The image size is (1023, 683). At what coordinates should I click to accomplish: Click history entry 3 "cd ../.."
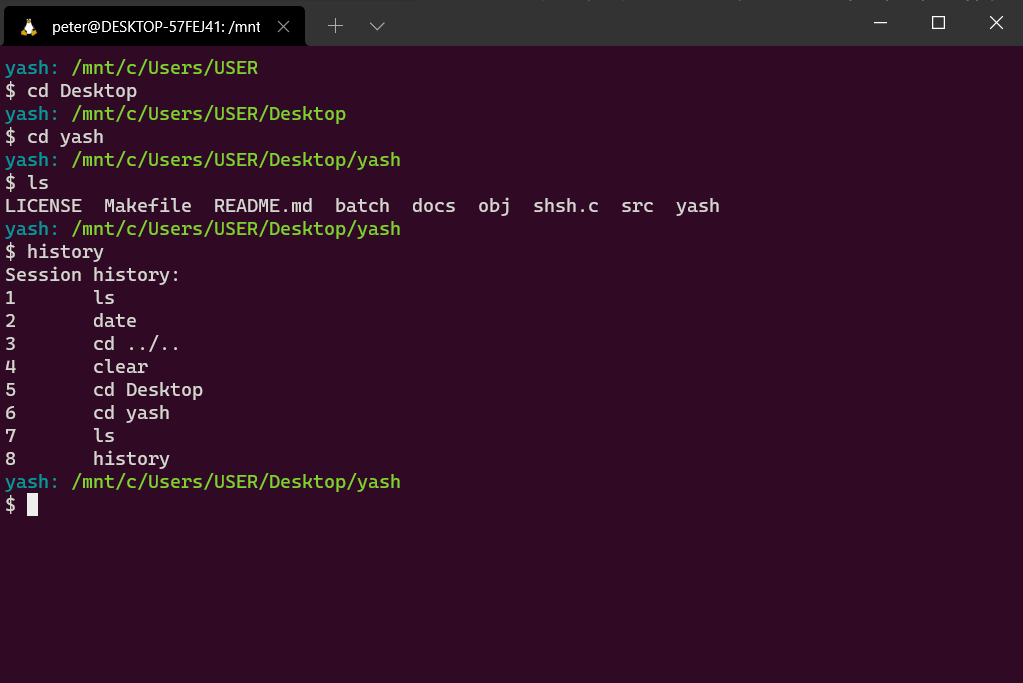[136, 344]
